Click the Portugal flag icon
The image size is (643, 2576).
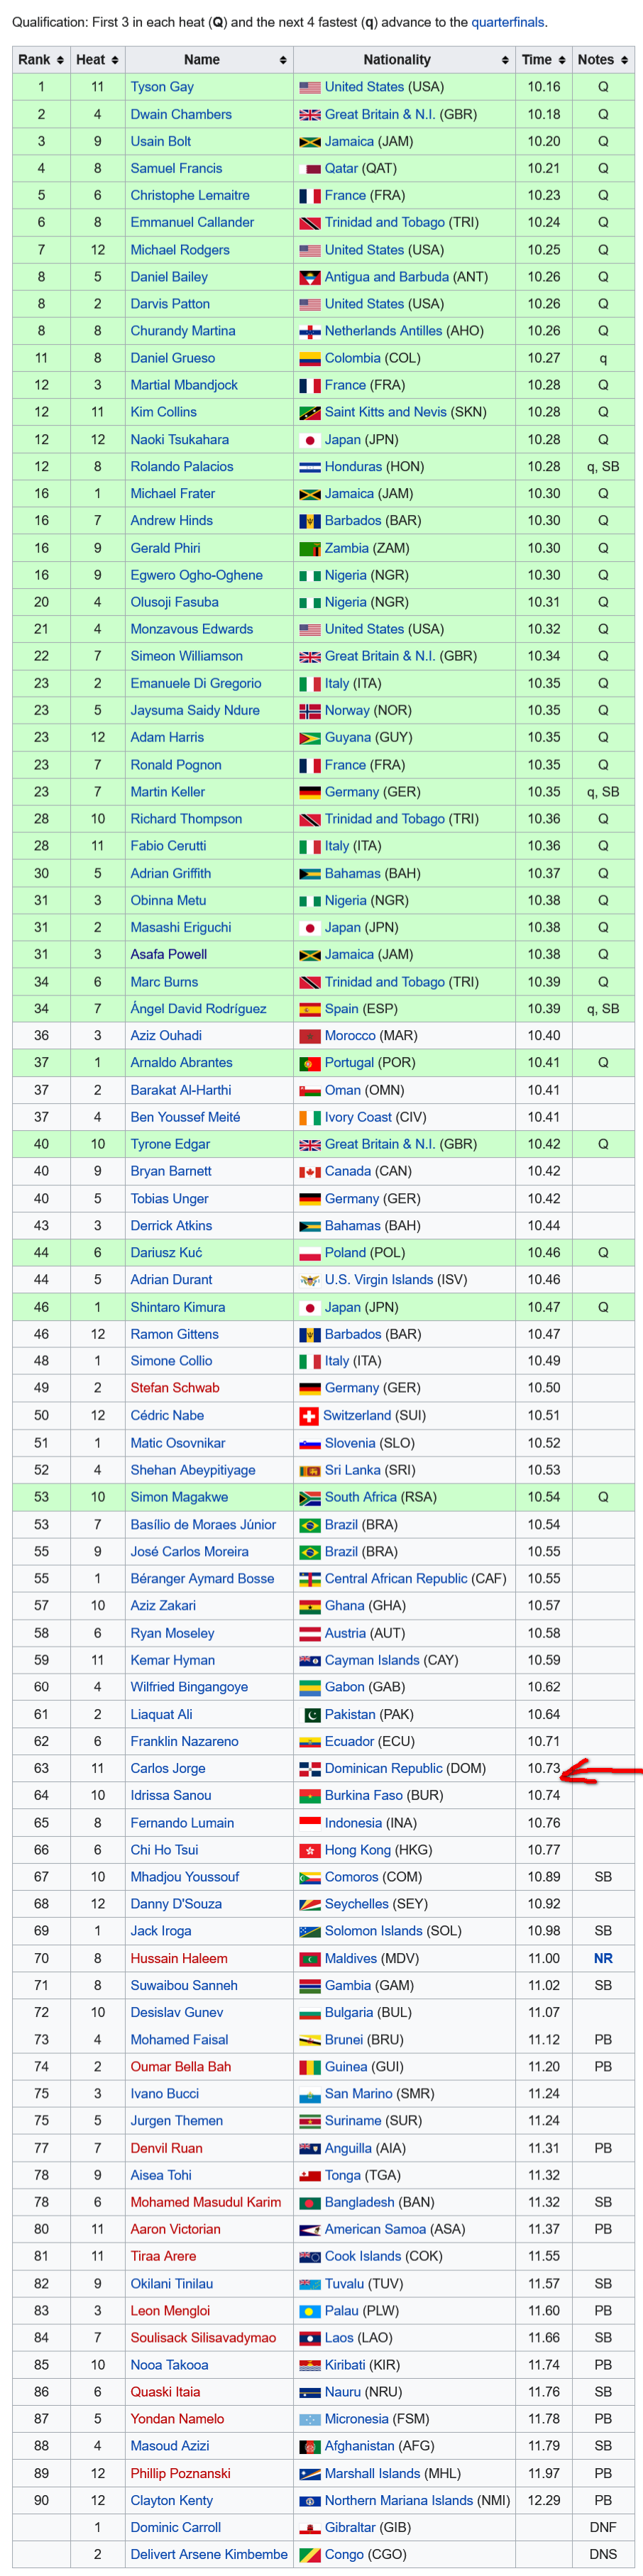(310, 1062)
